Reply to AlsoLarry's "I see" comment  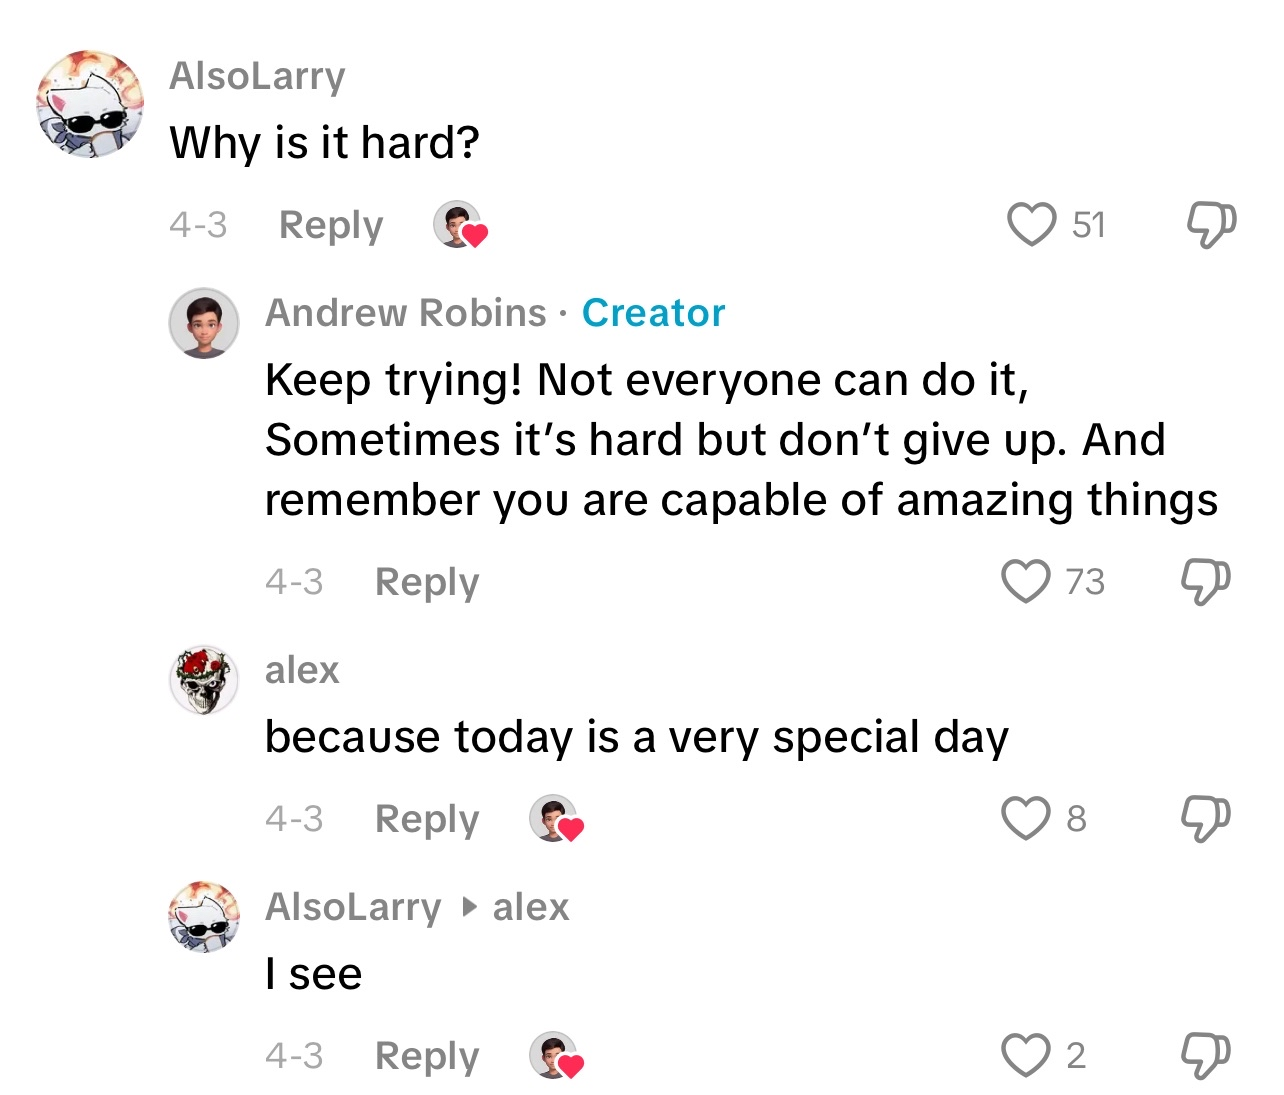pyautogui.click(x=427, y=1056)
